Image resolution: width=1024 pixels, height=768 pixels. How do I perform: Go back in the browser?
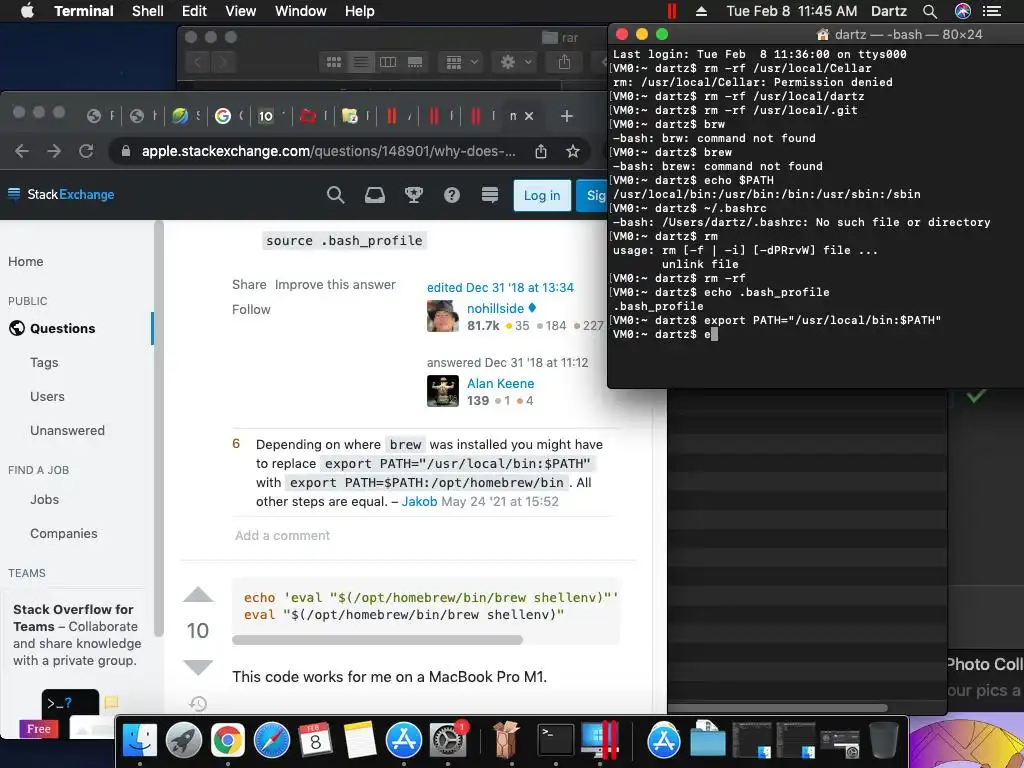(x=22, y=152)
